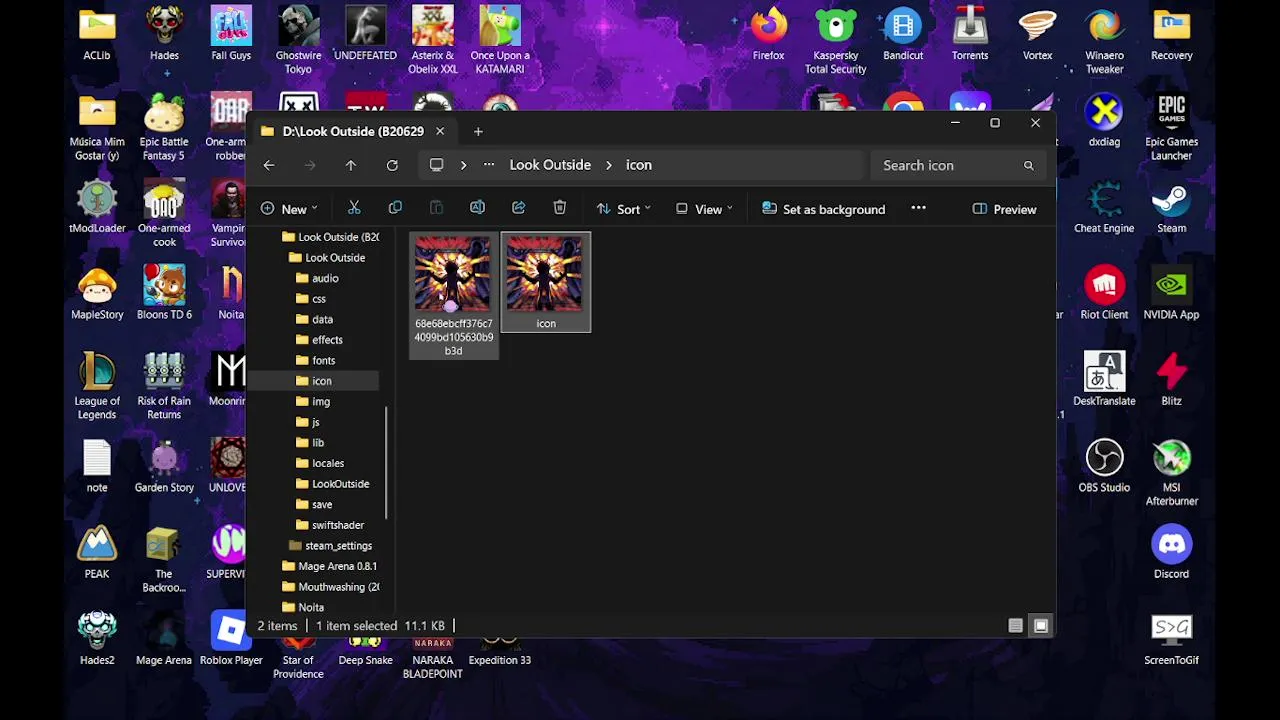Expand breadcrumb ellipsis for hidden path
Image resolution: width=1280 pixels, height=720 pixels.
tap(488, 165)
